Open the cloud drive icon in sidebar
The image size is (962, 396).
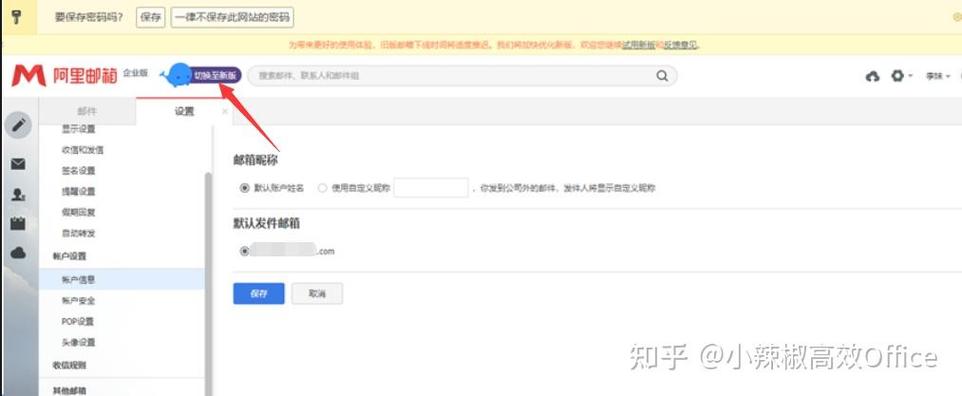18,252
